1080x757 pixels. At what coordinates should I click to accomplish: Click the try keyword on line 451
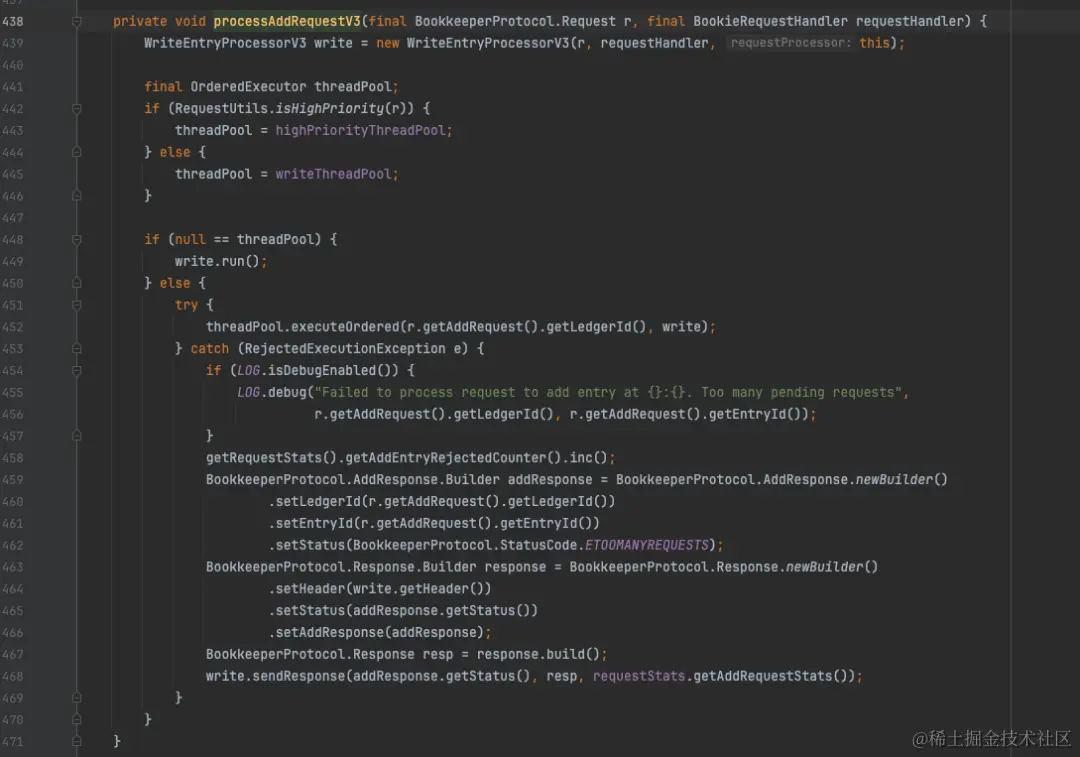tap(186, 305)
